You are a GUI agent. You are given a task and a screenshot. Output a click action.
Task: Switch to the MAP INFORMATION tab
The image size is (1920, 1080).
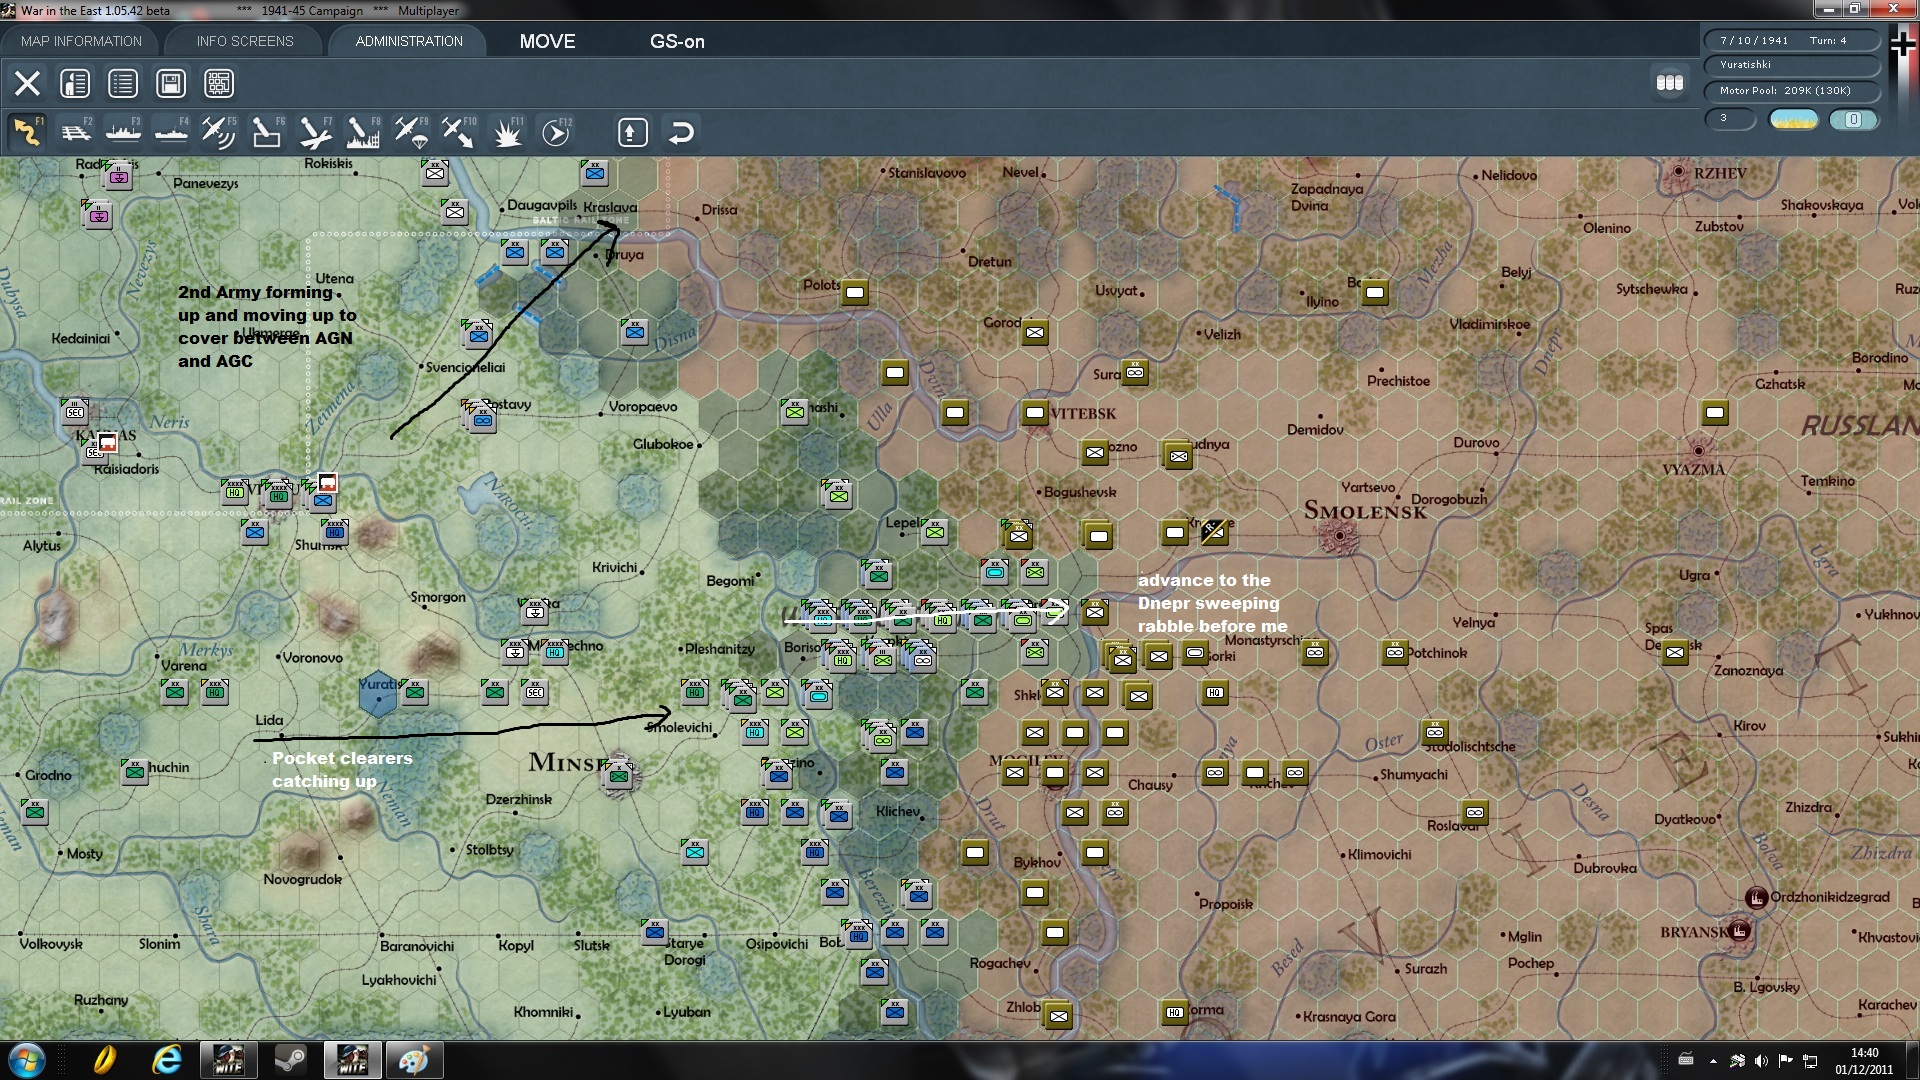pyautogui.click(x=81, y=41)
